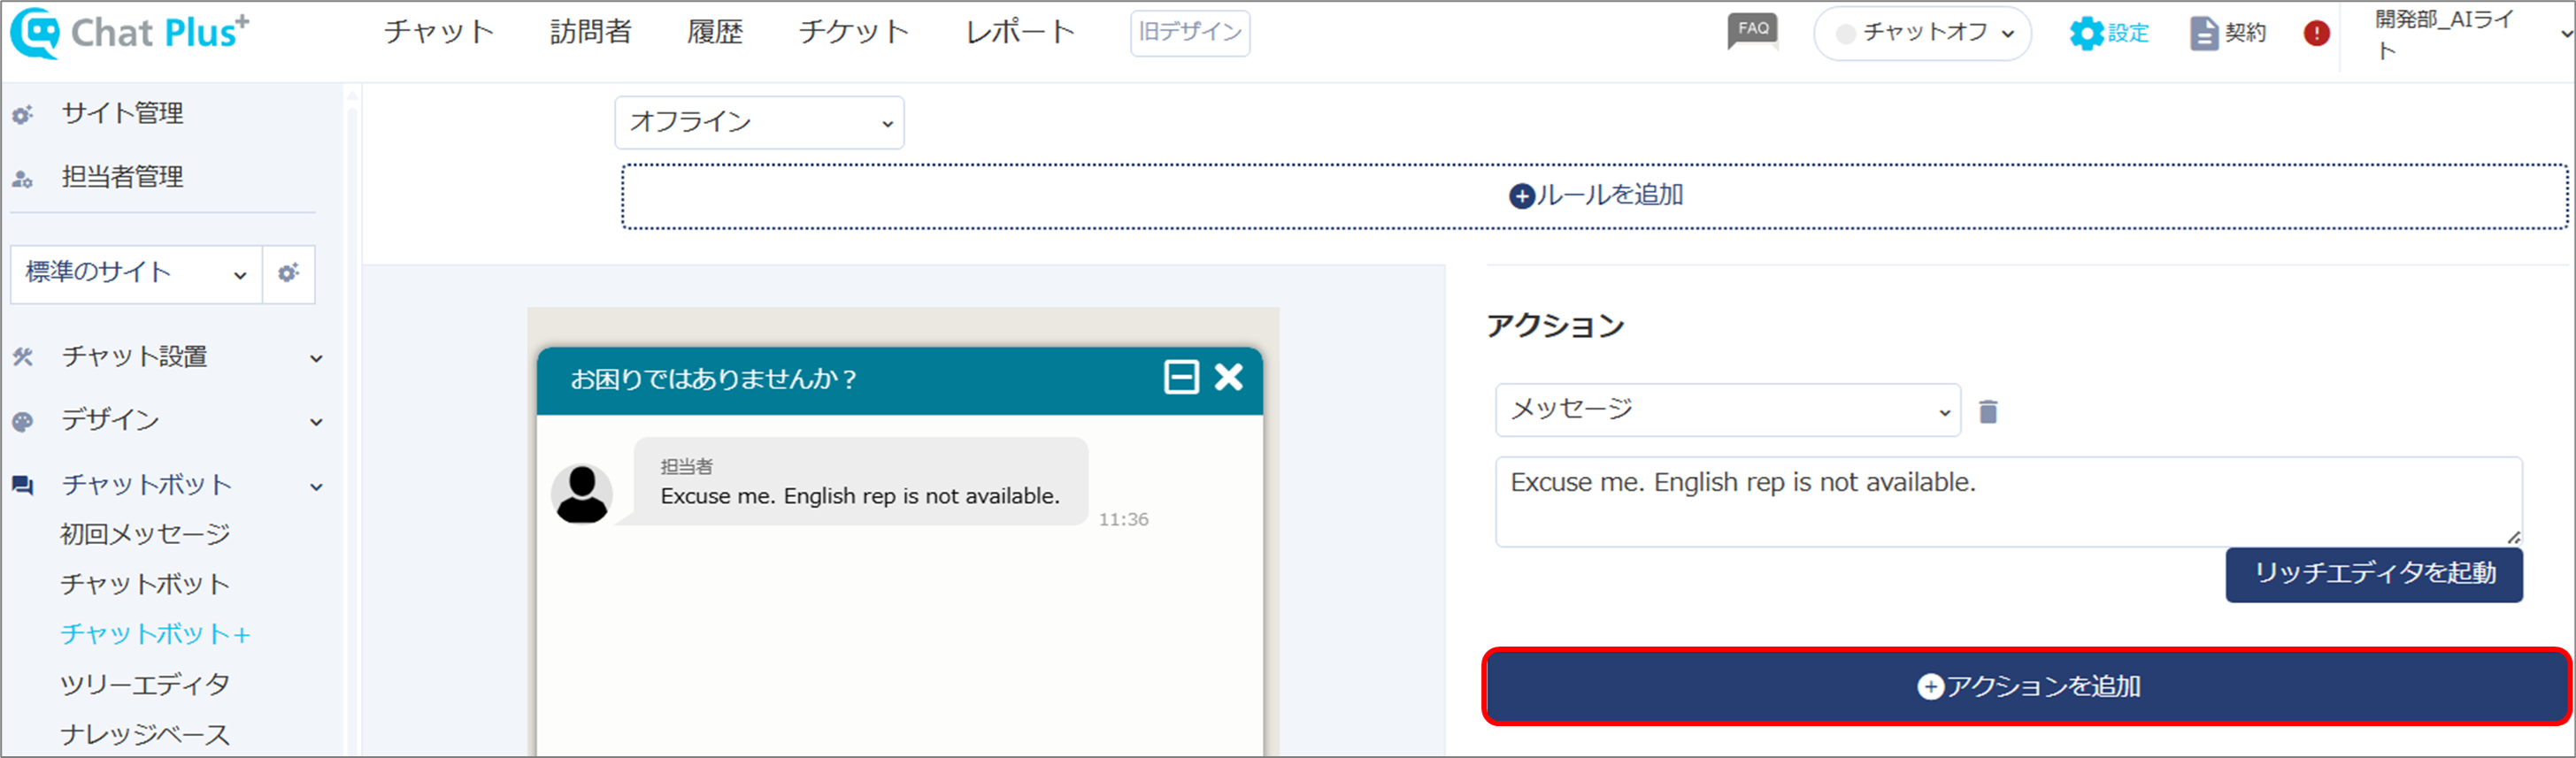This screenshot has width=2576, height=758.
Task: Open the 設定 gear settings
Action: pos(2109,33)
